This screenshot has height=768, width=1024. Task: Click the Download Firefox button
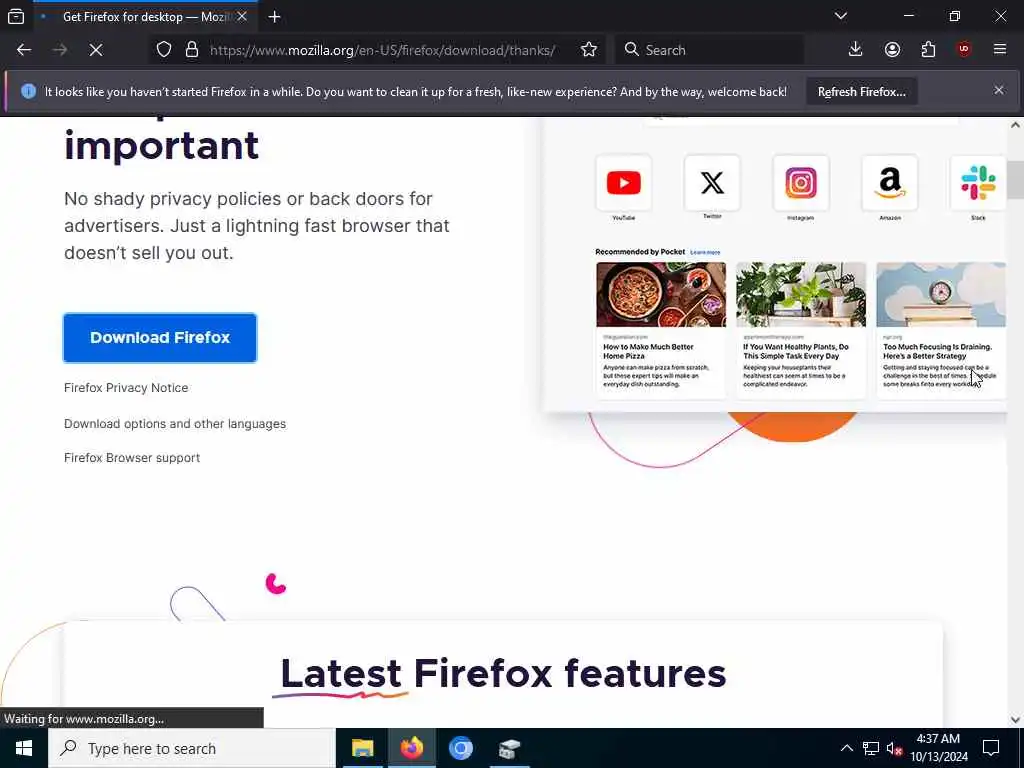(x=160, y=338)
